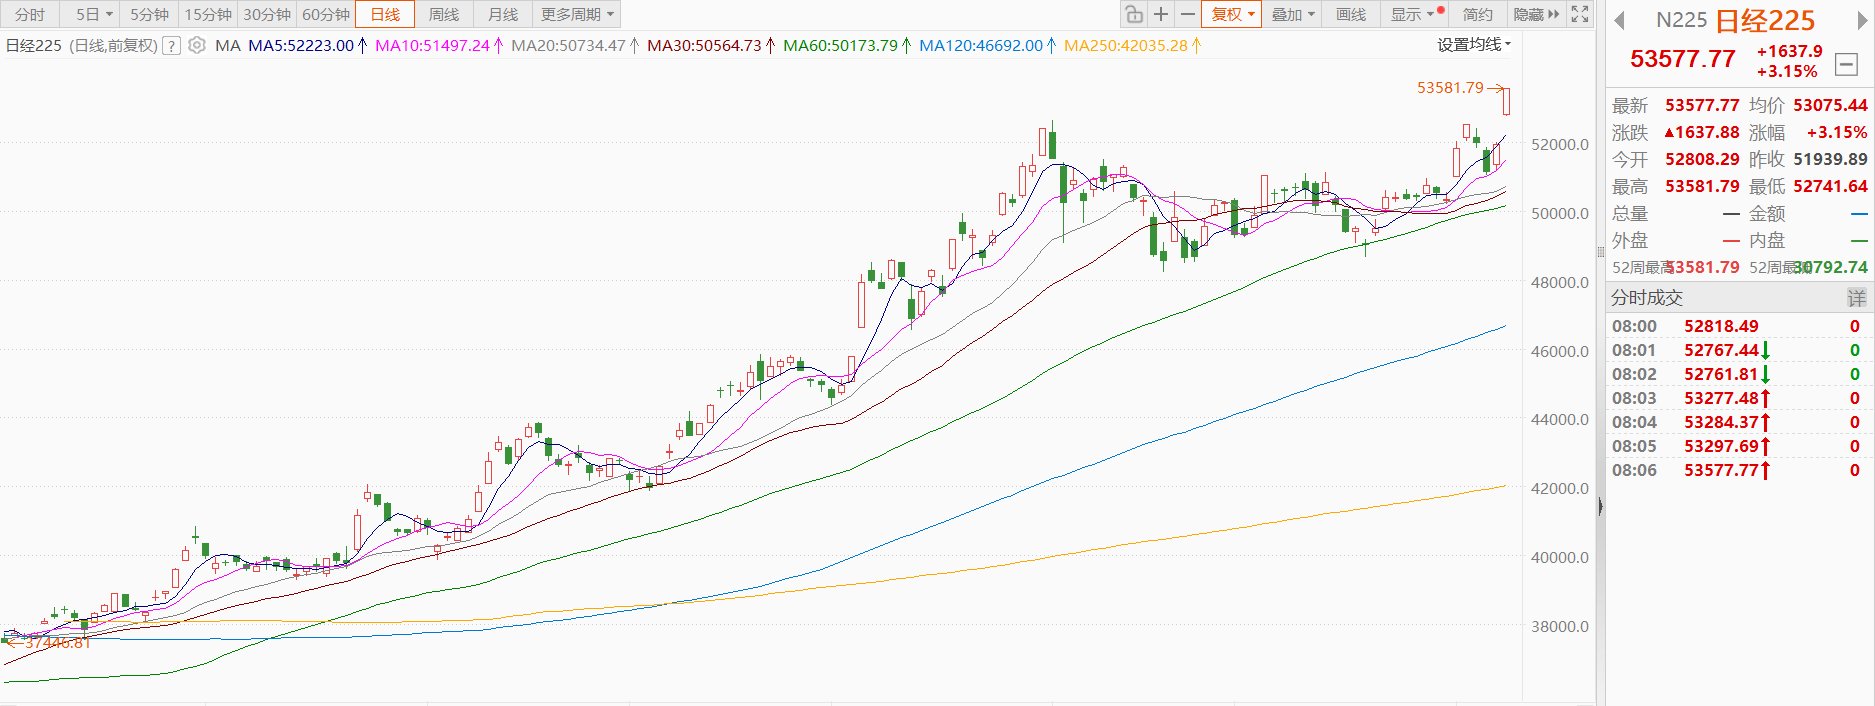Click the lock/unlock chart icon

coord(1133,14)
